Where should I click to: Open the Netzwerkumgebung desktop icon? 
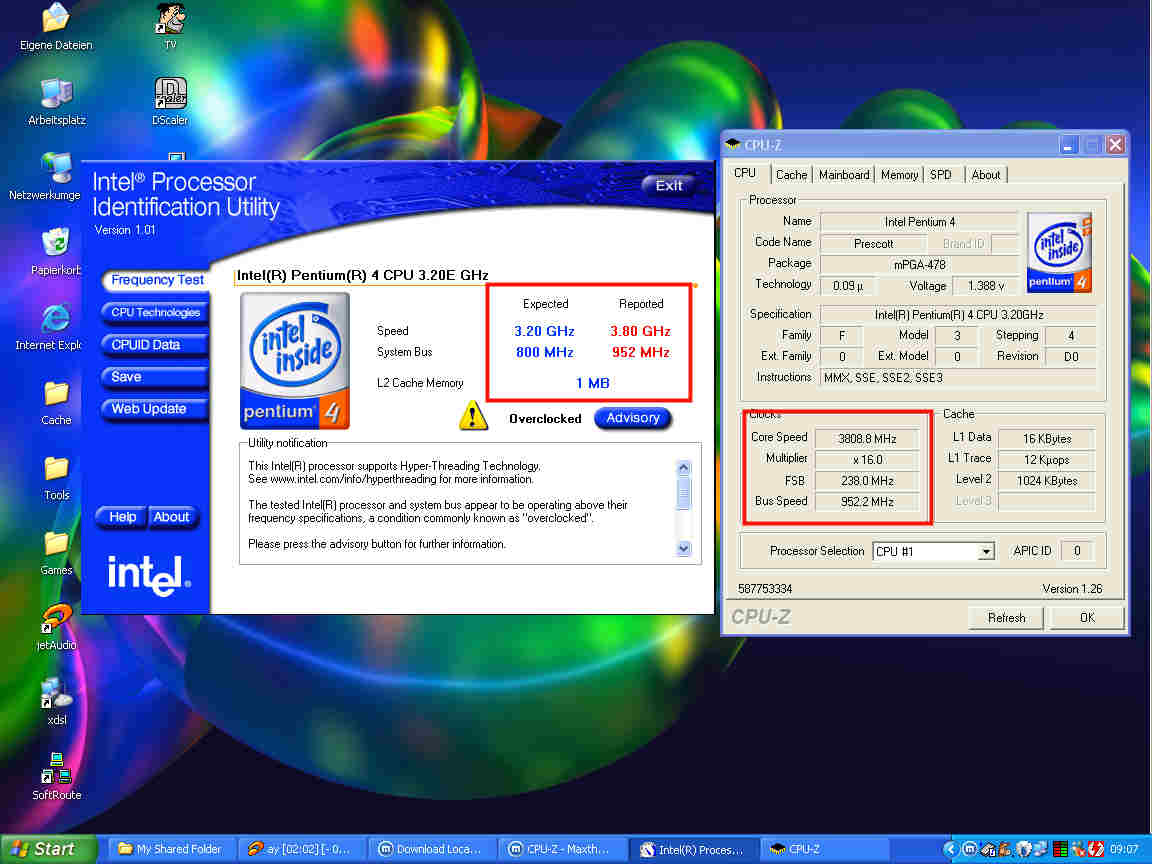point(56,168)
